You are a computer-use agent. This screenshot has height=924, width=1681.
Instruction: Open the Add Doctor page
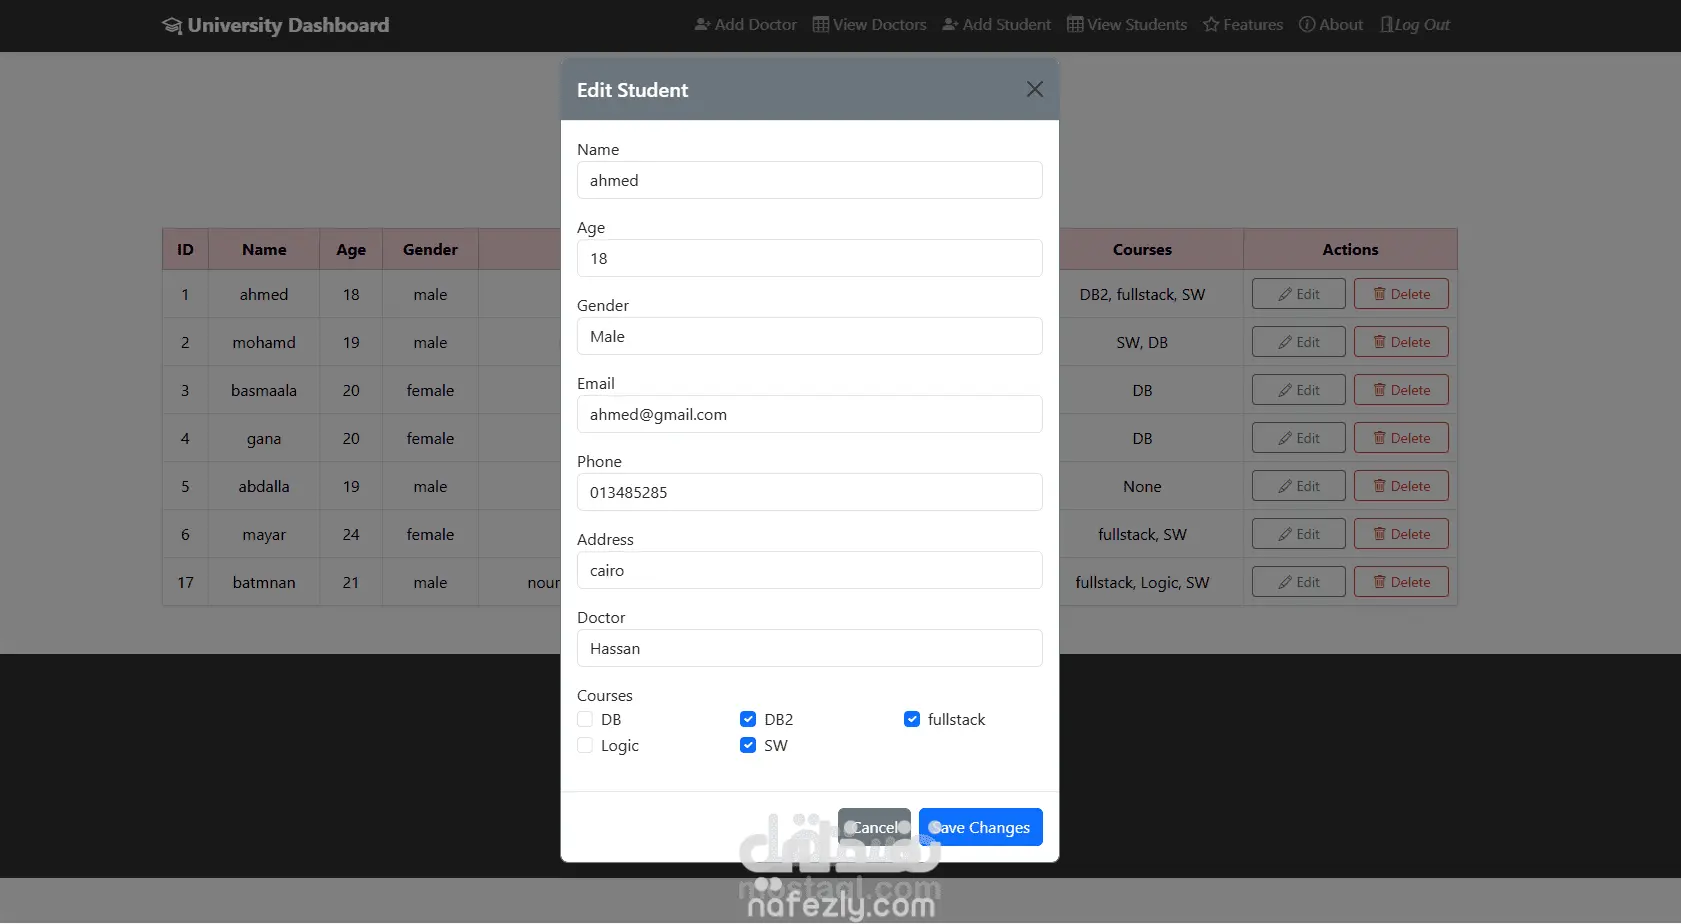coord(745,24)
